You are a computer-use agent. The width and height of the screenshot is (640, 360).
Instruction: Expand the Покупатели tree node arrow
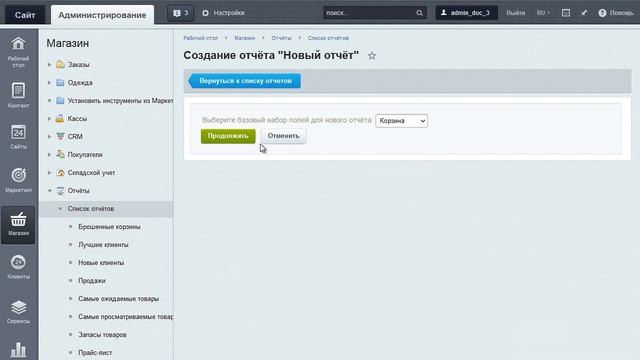(x=49, y=154)
